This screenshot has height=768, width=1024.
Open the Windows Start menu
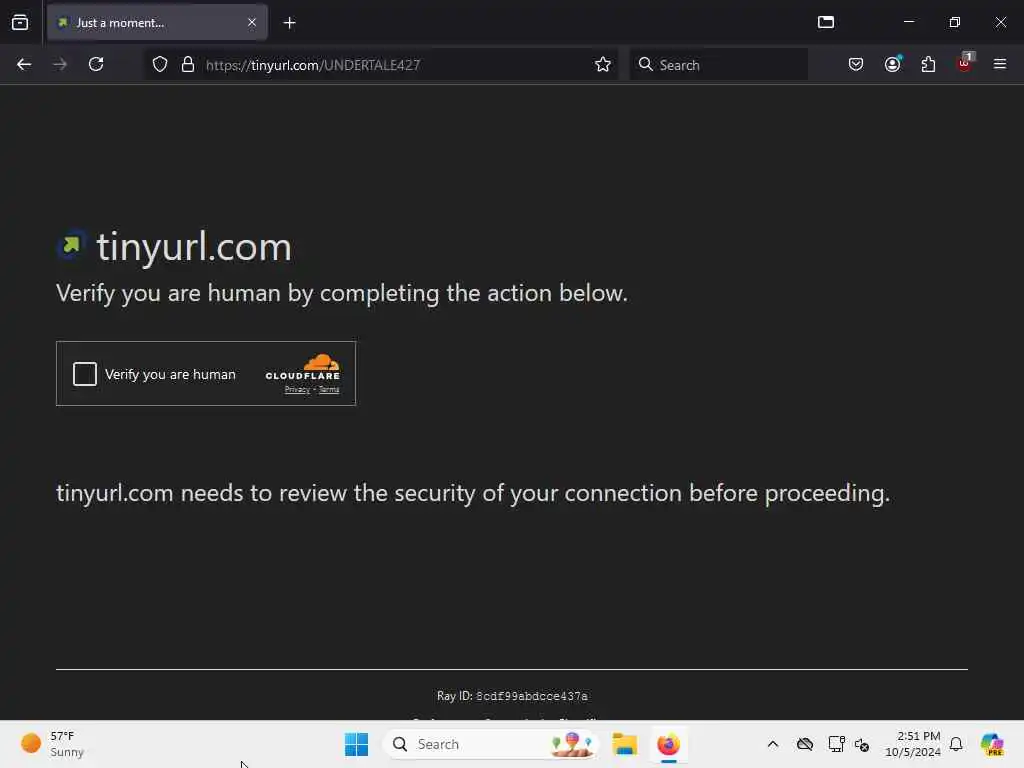pos(357,744)
